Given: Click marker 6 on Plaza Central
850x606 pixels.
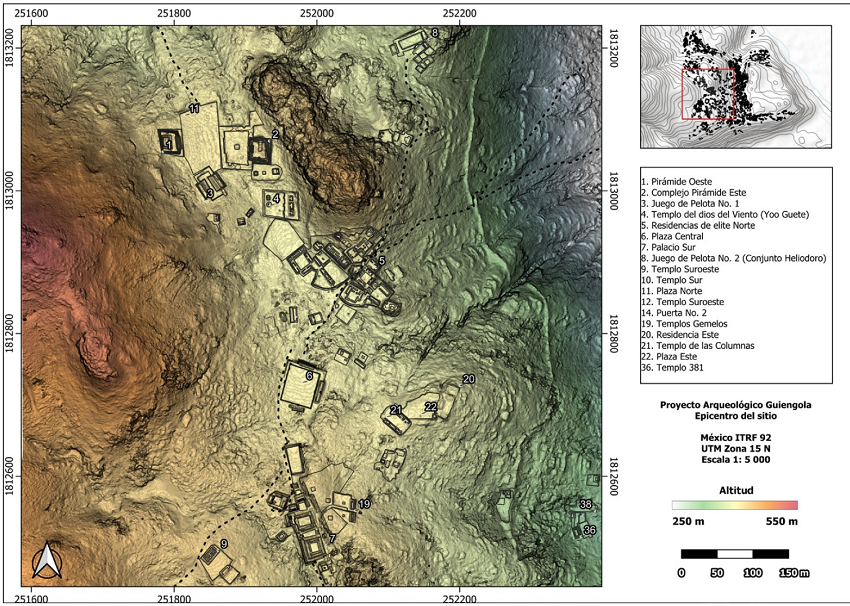Looking at the screenshot, I should (x=310, y=376).
